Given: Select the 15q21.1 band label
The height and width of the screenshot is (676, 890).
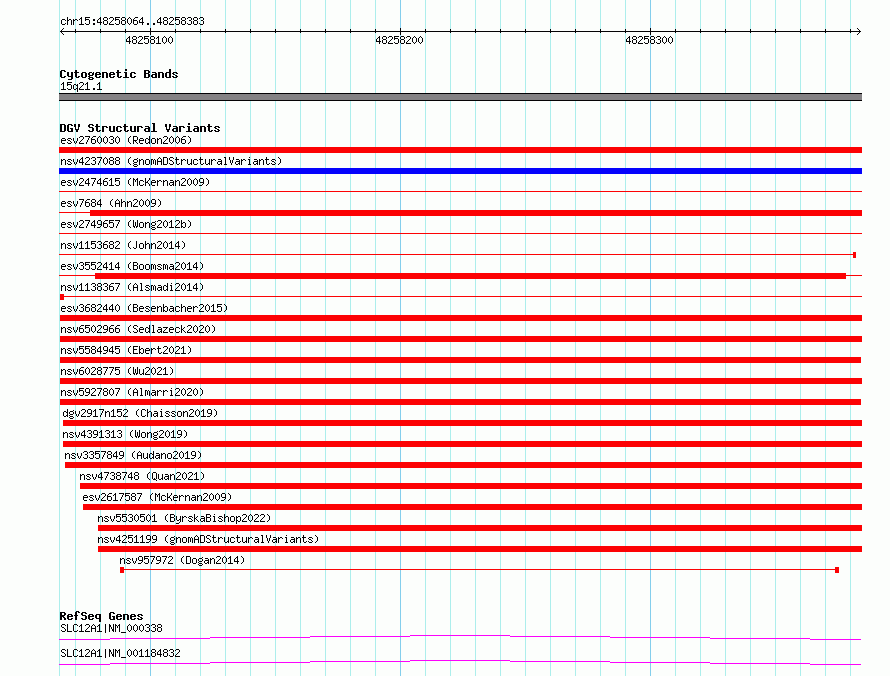Looking at the screenshot, I should coord(81,86).
